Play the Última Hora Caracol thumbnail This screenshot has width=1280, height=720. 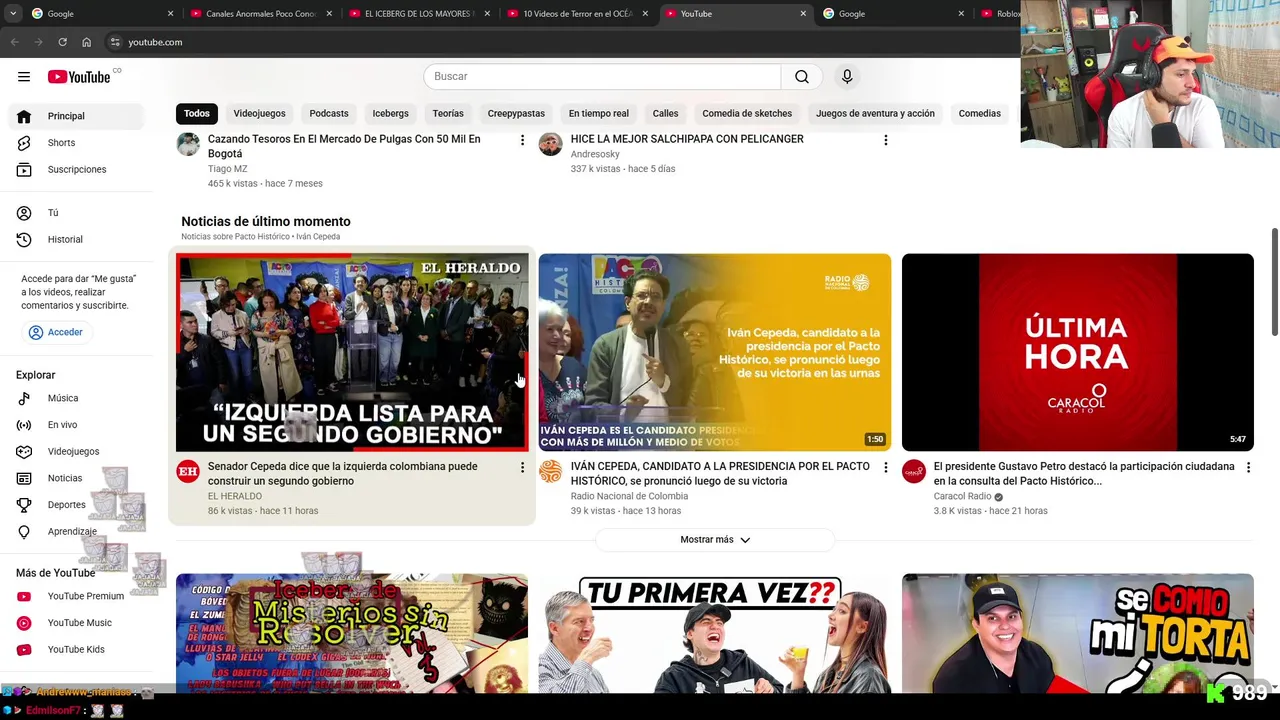pos(1077,353)
